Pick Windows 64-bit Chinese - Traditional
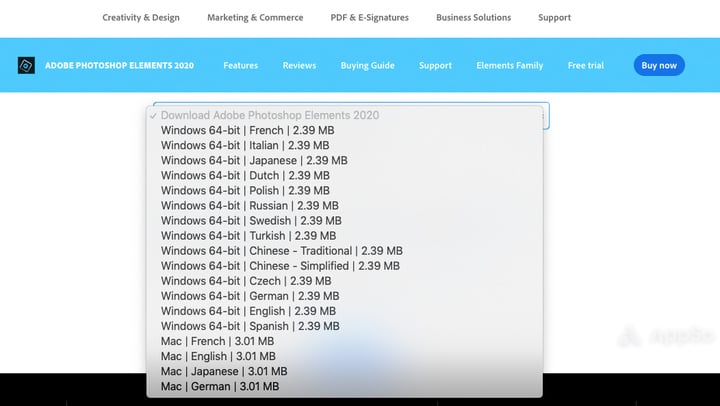 [x=344, y=251]
